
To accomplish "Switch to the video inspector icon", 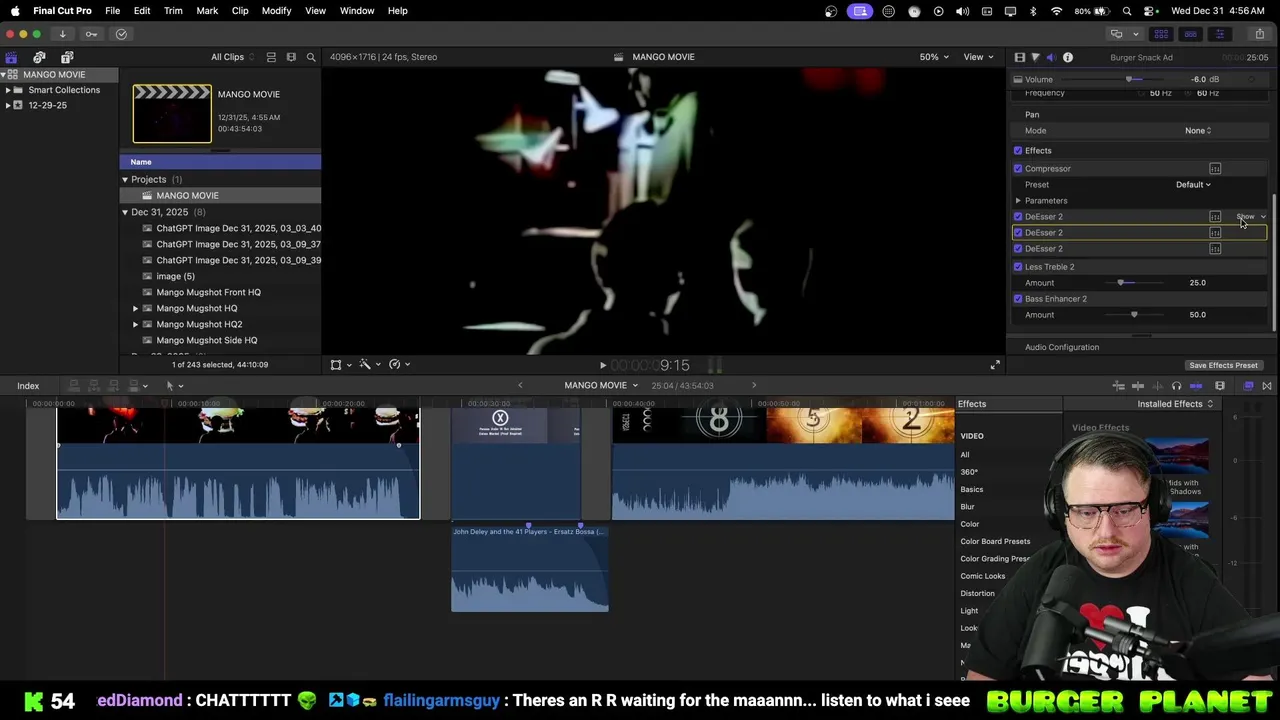I will coord(1019,57).
